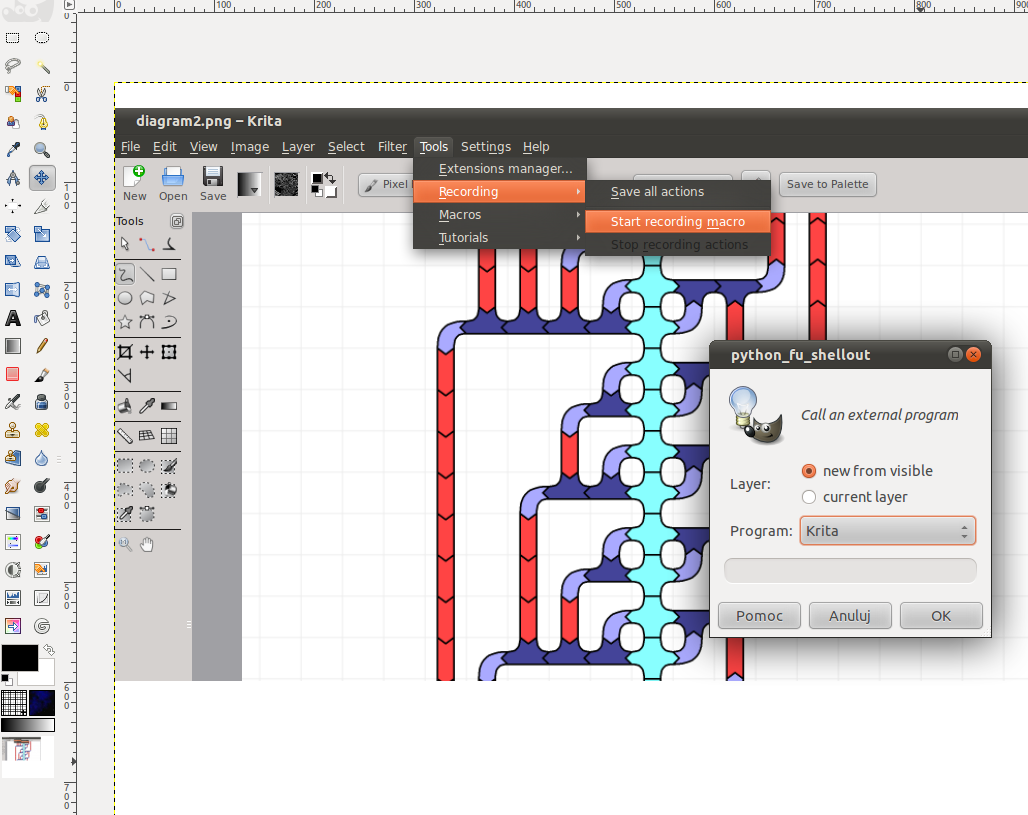The image size is (1028, 815).
Task: Activate the Fuzzy Select magic wand tool
Action: point(42,66)
